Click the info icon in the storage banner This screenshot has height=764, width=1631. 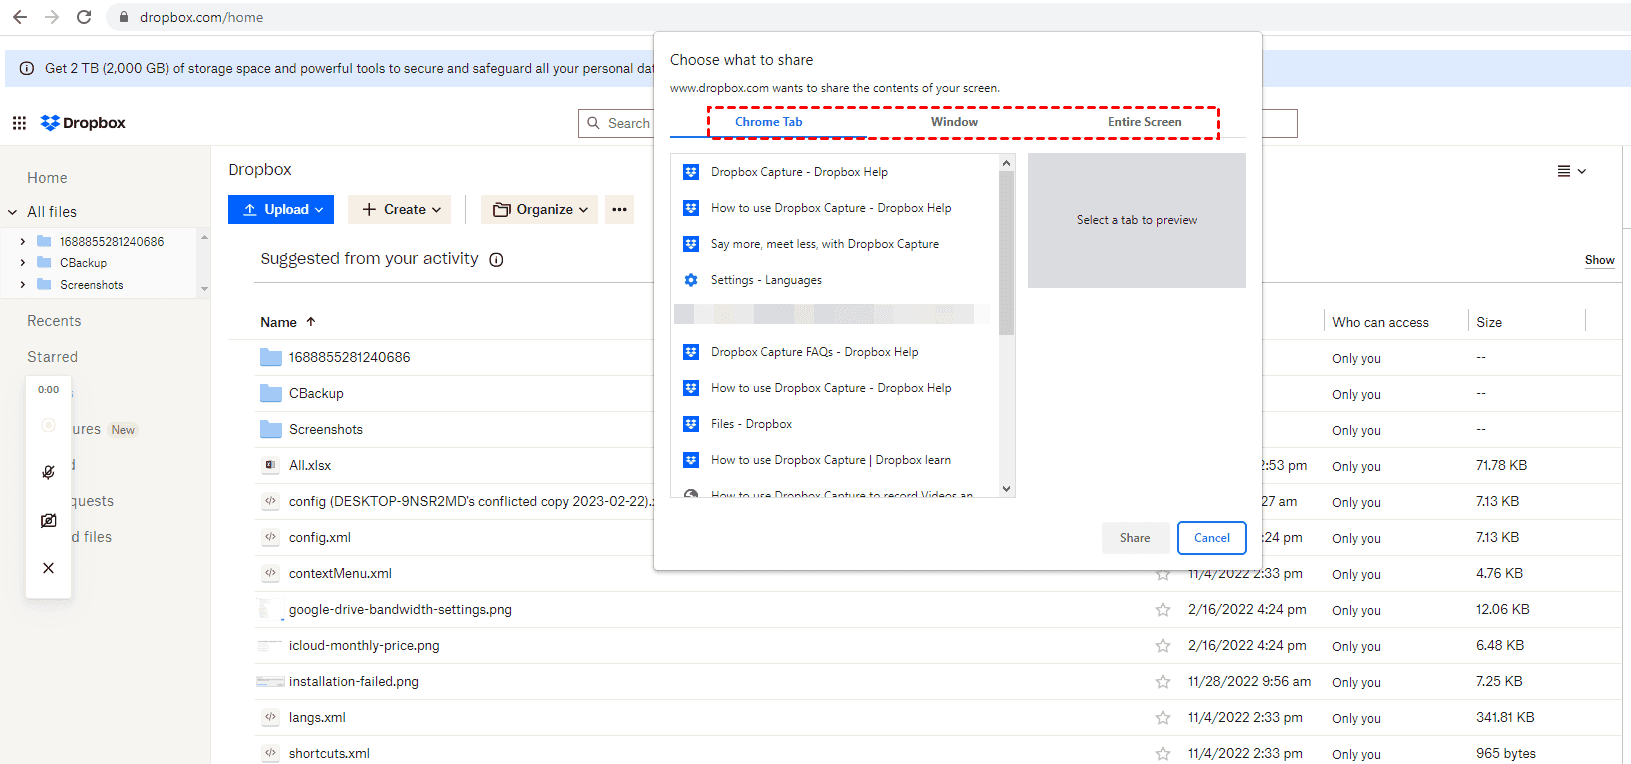(x=27, y=68)
